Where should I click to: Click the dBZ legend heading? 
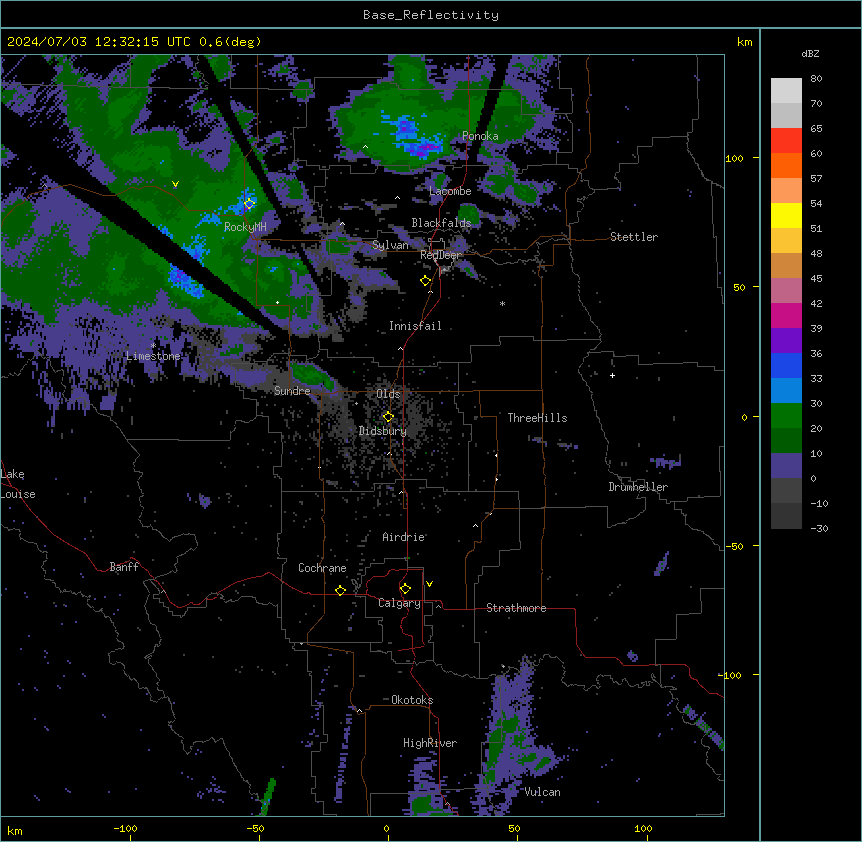pyautogui.click(x=810, y=53)
